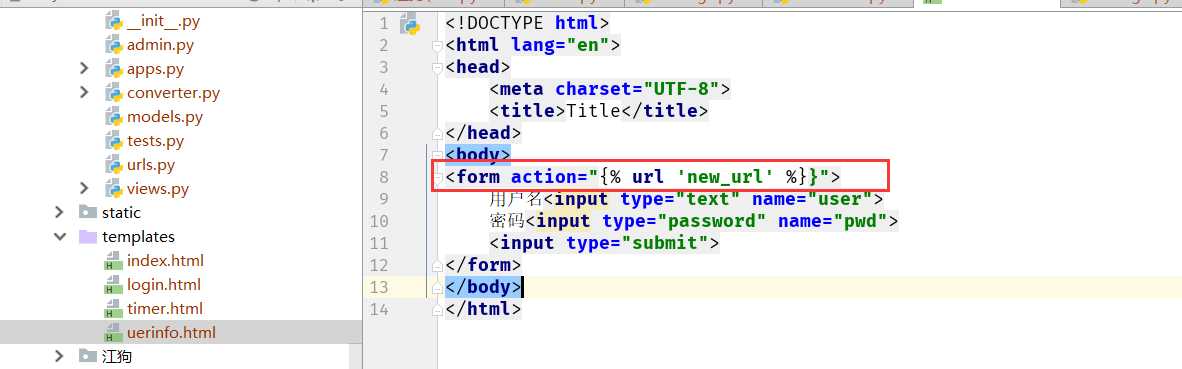Select uerinfo.html in the tree
Image resolution: width=1182 pixels, height=369 pixels.
(171, 333)
